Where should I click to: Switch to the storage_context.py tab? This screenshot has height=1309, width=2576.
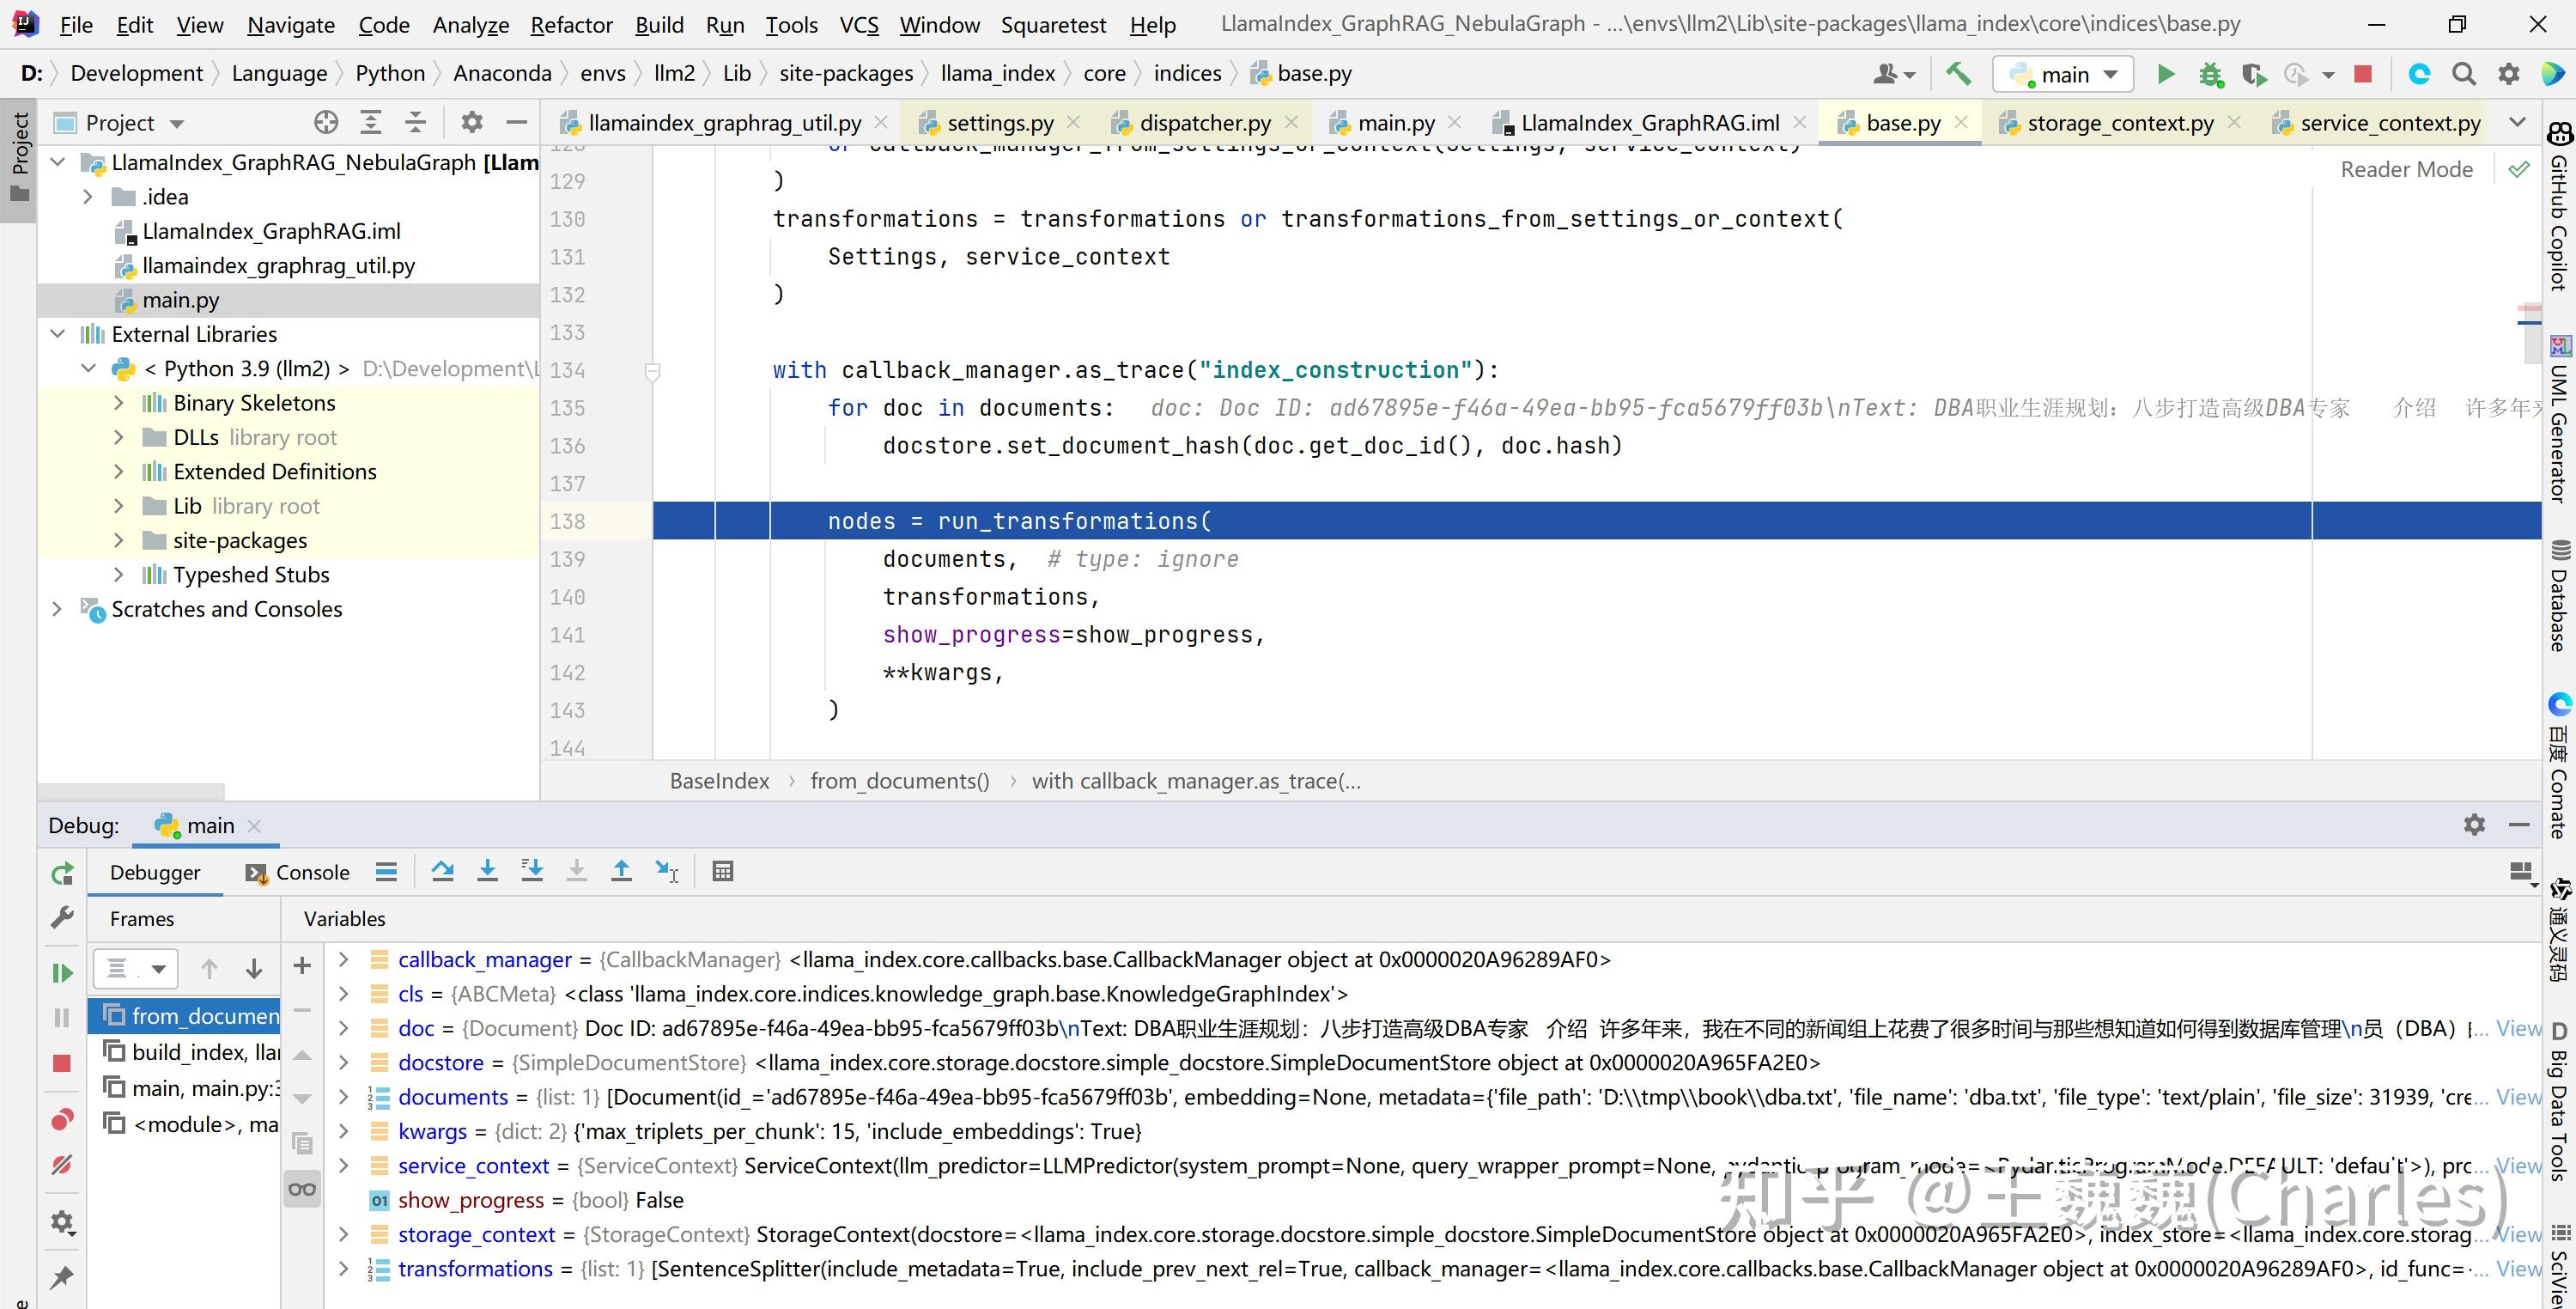2119,123
